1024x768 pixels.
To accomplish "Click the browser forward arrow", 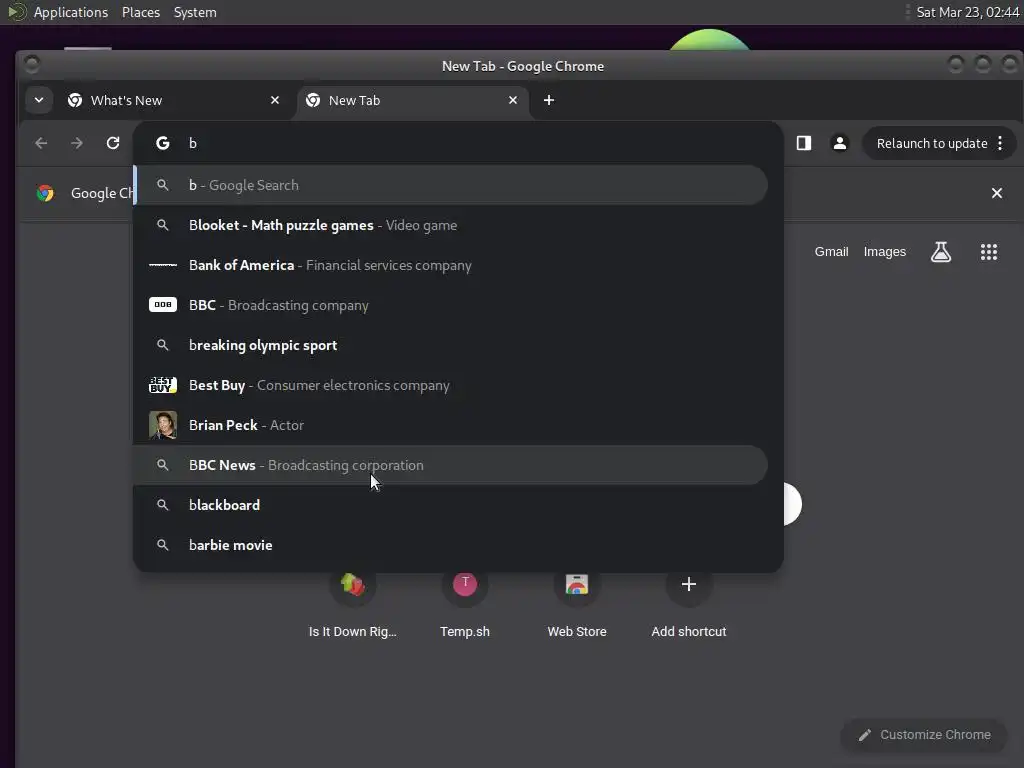I will [x=77, y=143].
